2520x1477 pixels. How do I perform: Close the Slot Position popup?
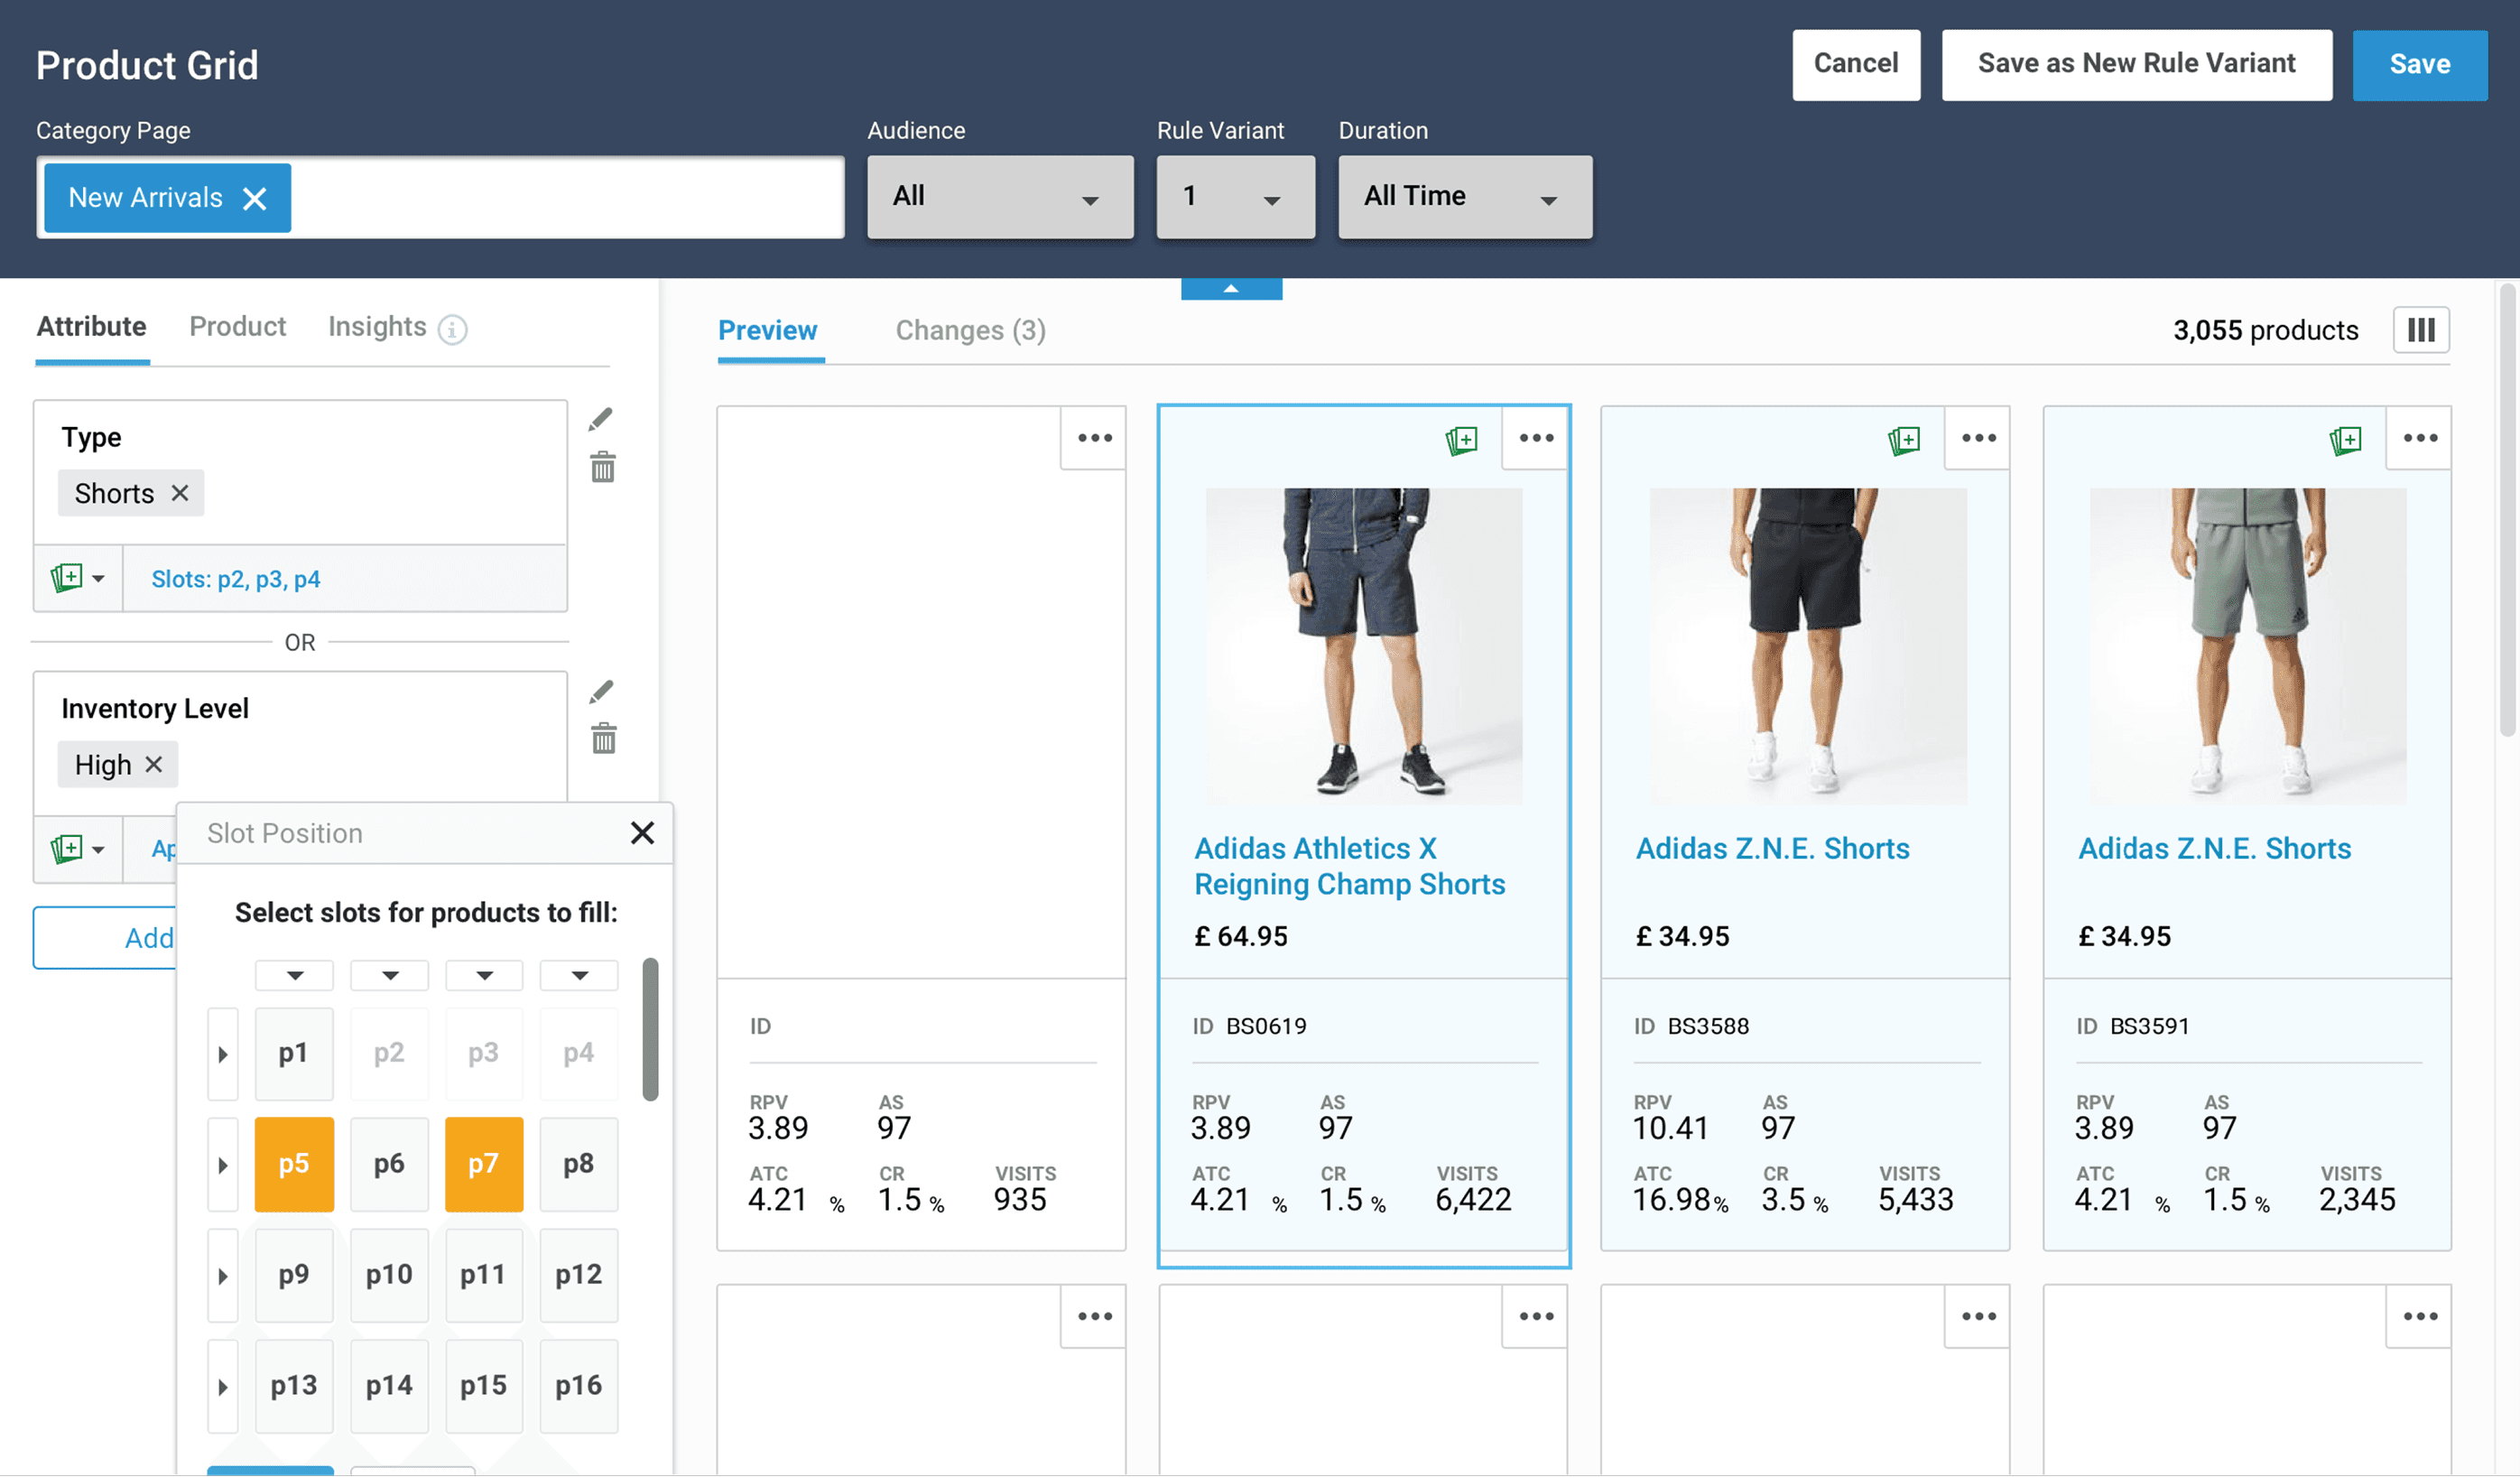(x=642, y=833)
